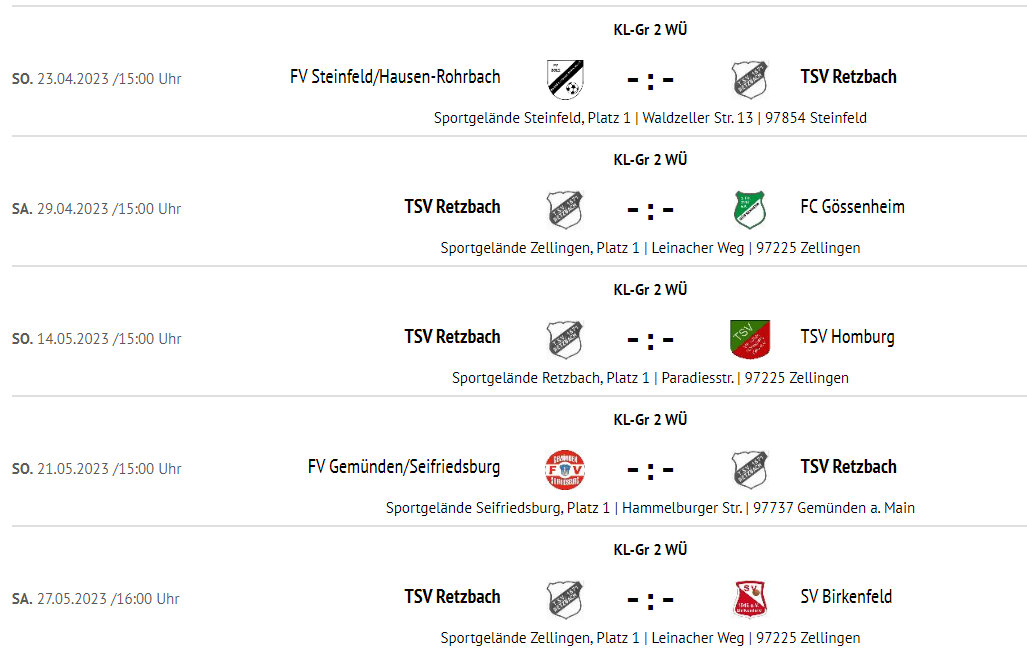Click TSV Retzbach crest in 29.04.2023 match
The width and height of the screenshot is (1027, 656).
pos(565,210)
